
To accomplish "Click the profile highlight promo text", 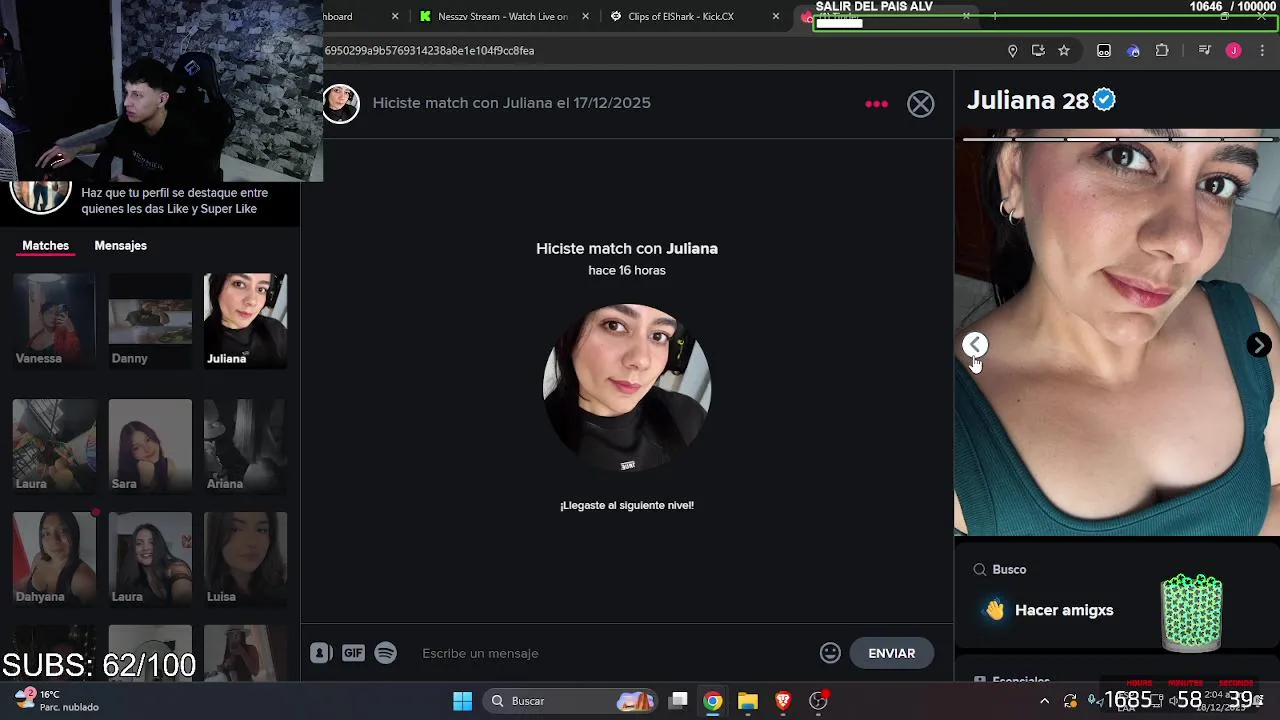I will [175, 201].
